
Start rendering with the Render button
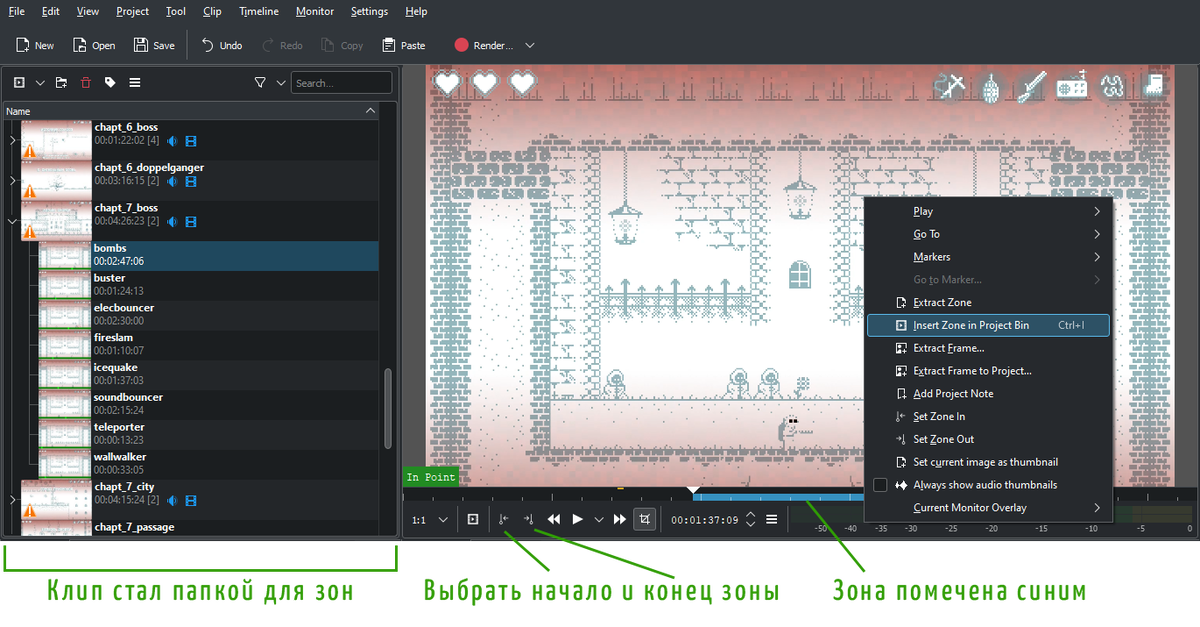tap(483, 45)
